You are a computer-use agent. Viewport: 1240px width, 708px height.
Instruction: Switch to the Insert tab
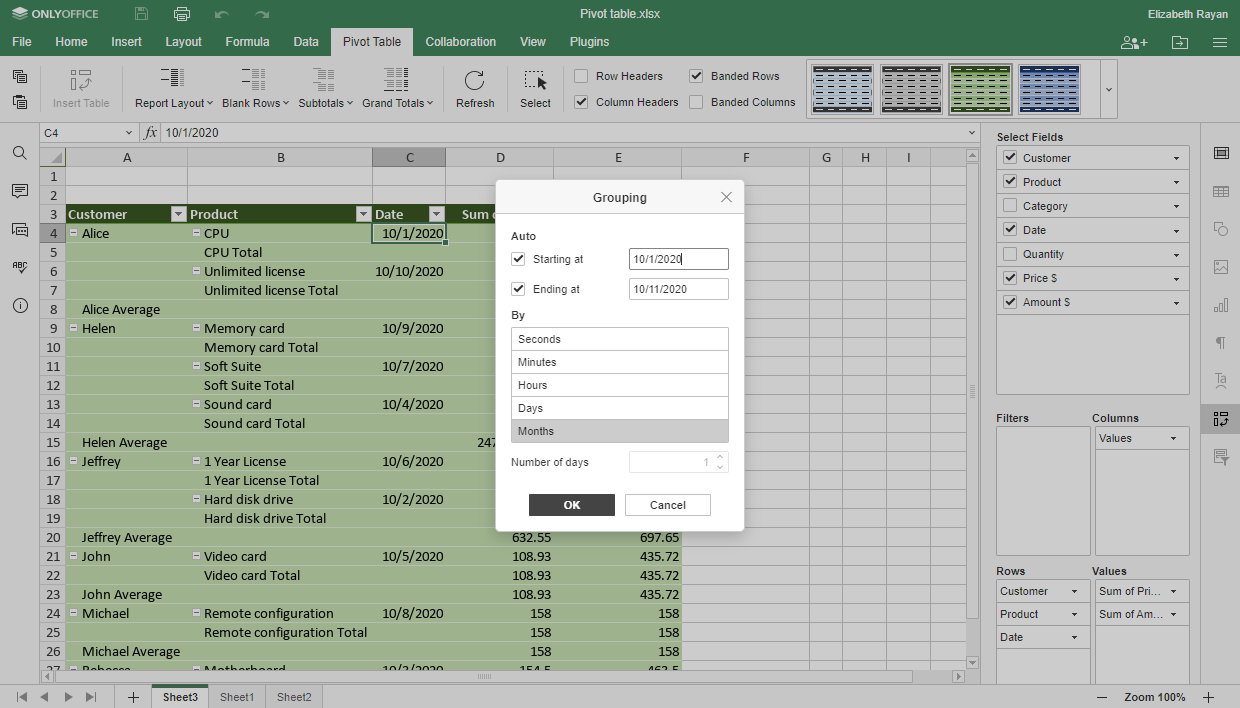[126, 42]
